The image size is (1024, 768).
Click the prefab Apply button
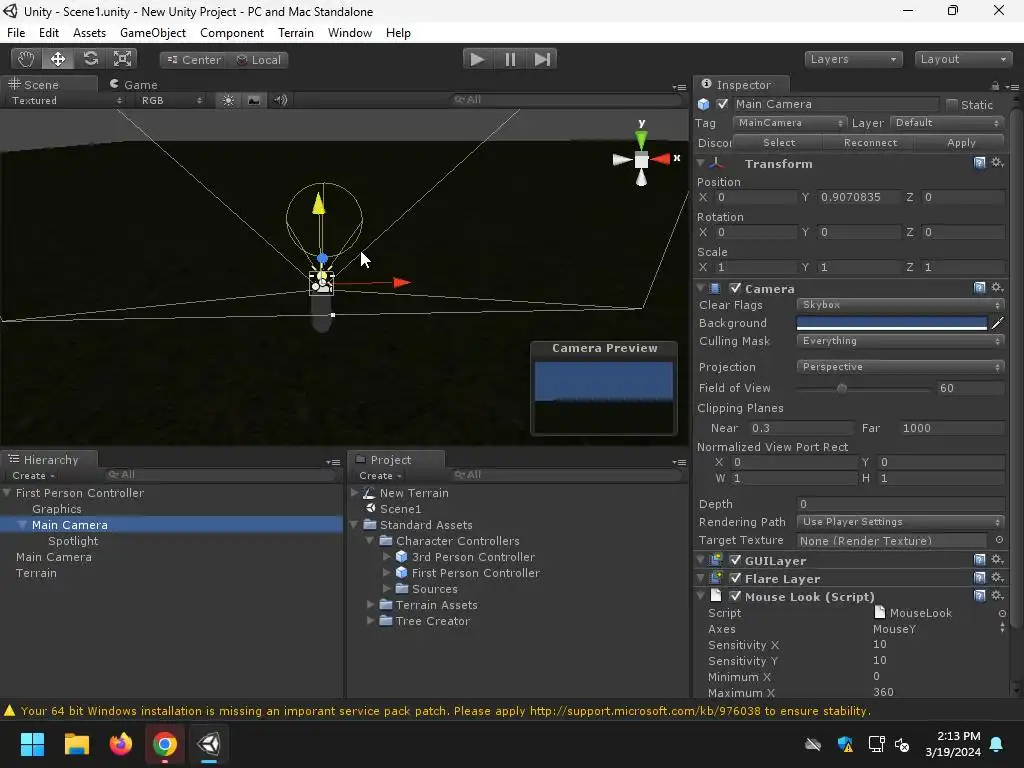point(961,142)
